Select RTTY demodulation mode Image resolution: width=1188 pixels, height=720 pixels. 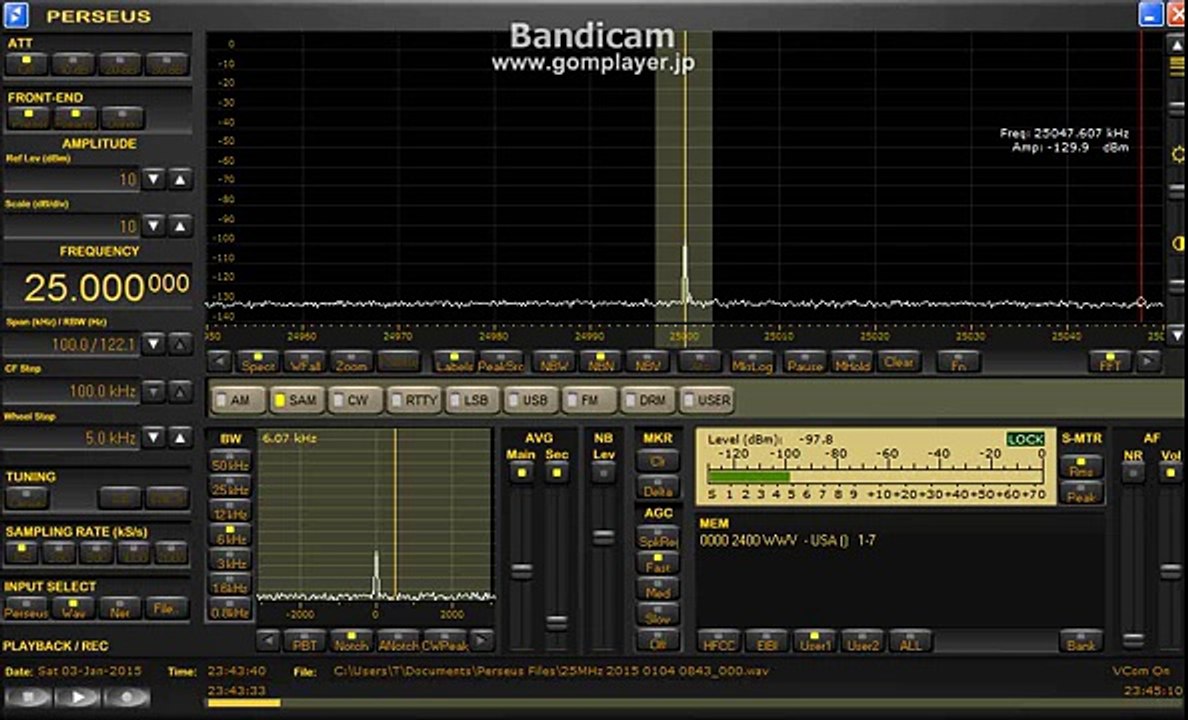coord(414,399)
